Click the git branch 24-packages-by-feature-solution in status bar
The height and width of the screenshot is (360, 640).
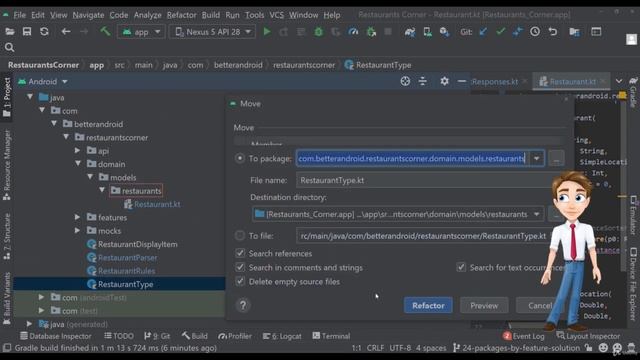pyautogui.click(x=516, y=348)
